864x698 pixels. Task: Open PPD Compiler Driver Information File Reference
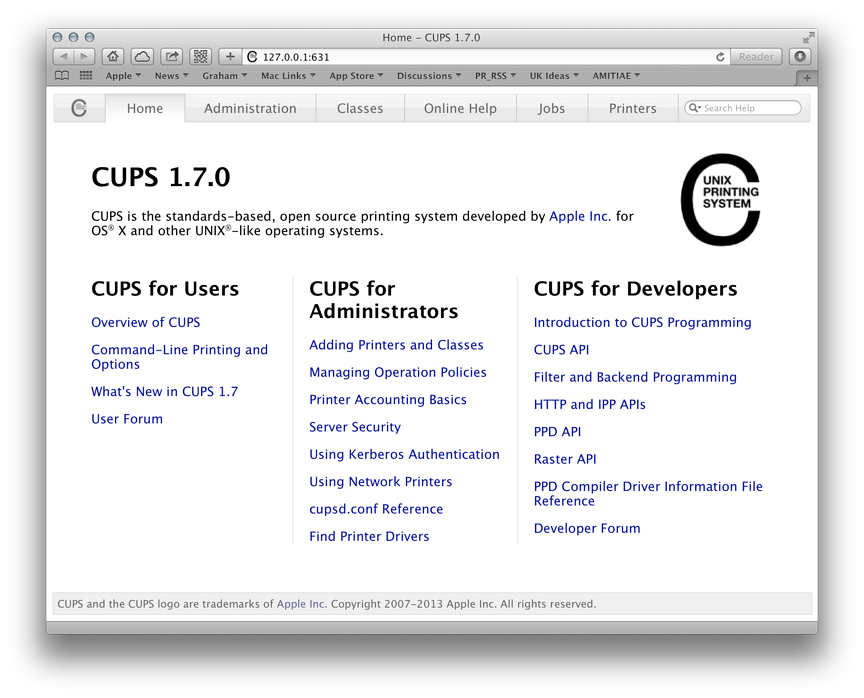point(648,494)
